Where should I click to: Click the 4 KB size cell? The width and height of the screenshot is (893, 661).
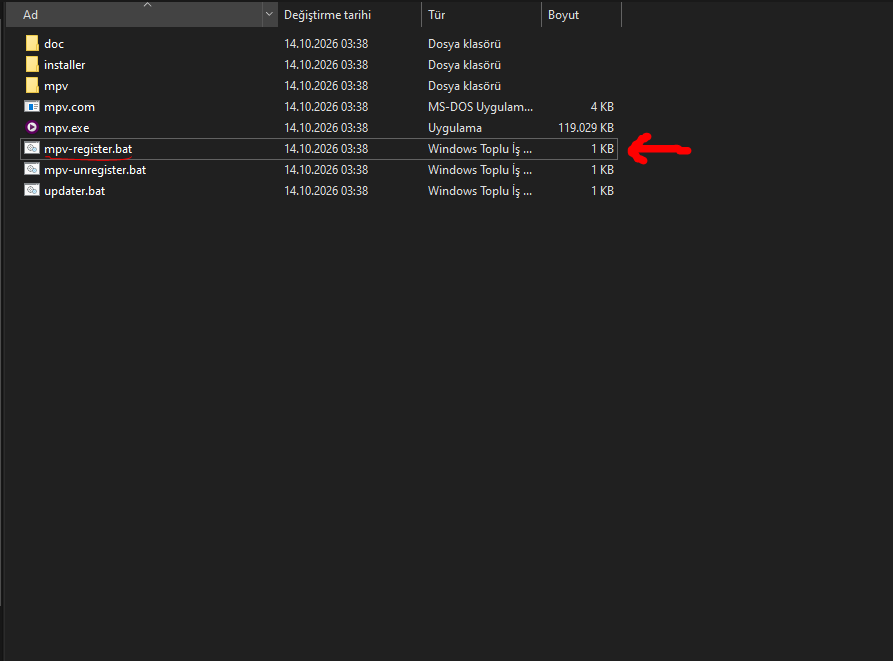point(602,107)
